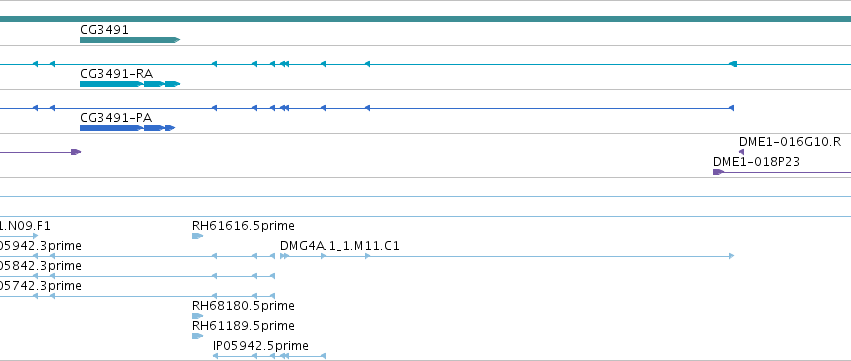The height and width of the screenshot is (361, 851).
Task: Select the DMG4A.1_1.M11.C1 label
Action: tap(340, 246)
